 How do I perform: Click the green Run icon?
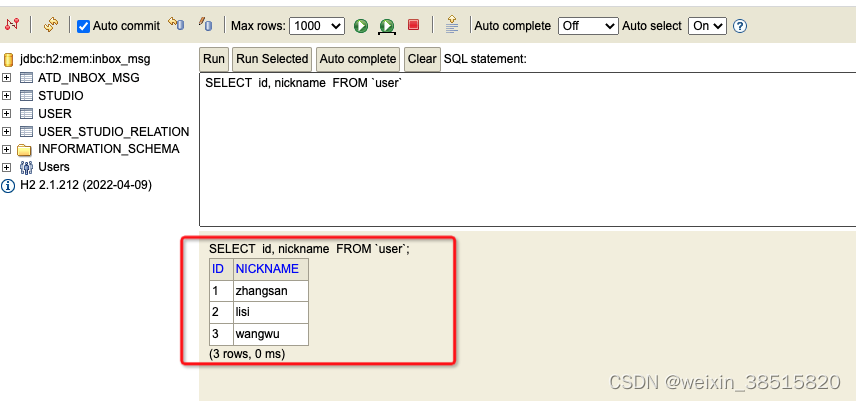tap(361, 25)
